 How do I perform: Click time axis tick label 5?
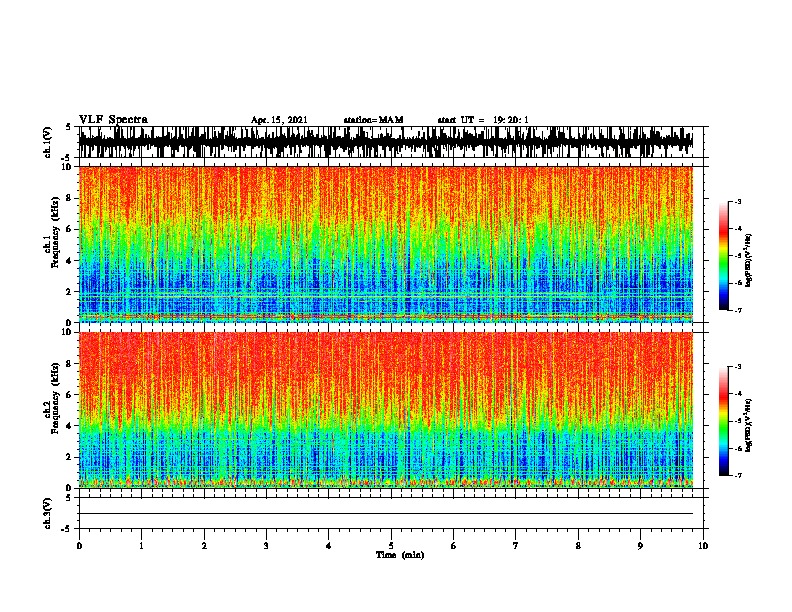pos(391,546)
